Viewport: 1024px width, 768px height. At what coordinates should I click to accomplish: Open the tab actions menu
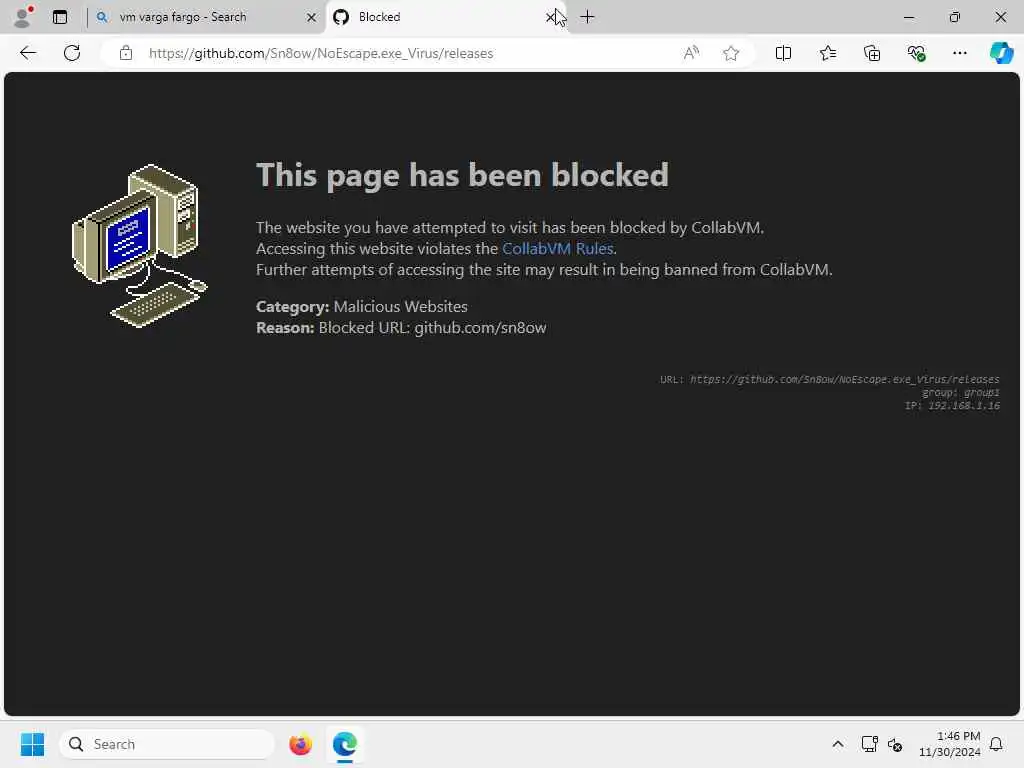(59, 17)
